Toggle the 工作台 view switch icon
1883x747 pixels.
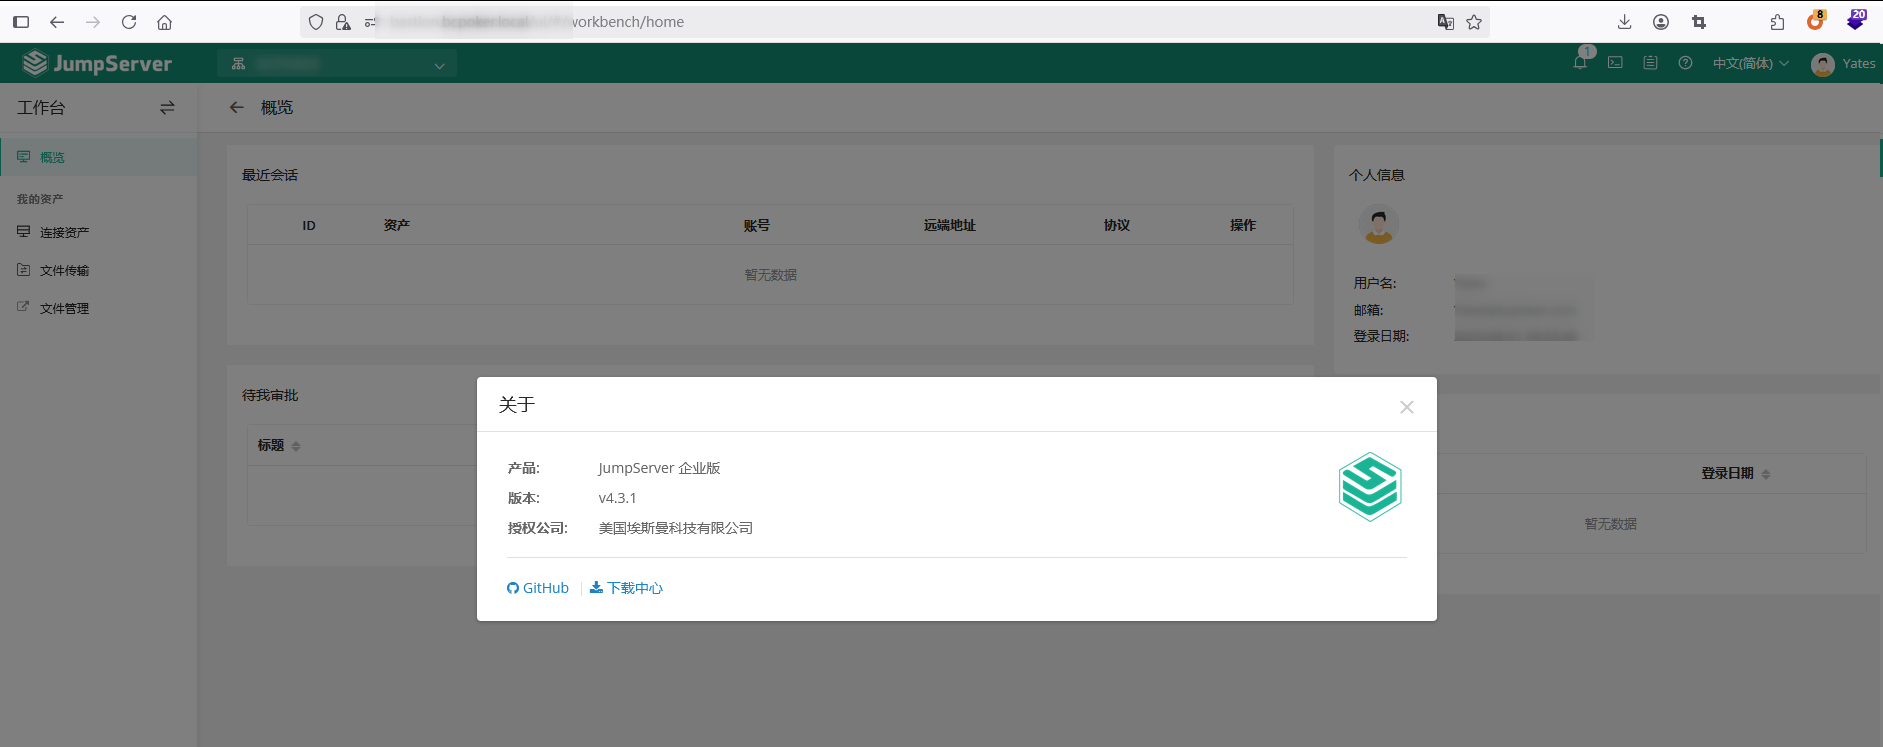pos(167,108)
